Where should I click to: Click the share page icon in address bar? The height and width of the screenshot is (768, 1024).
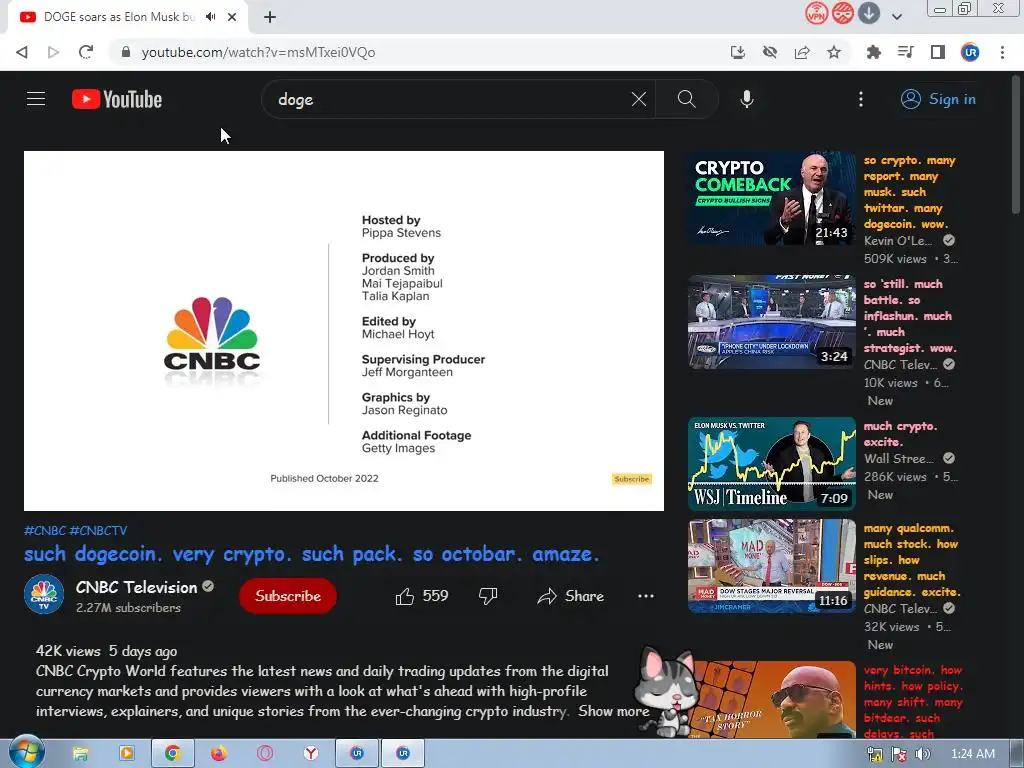[x=802, y=52]
